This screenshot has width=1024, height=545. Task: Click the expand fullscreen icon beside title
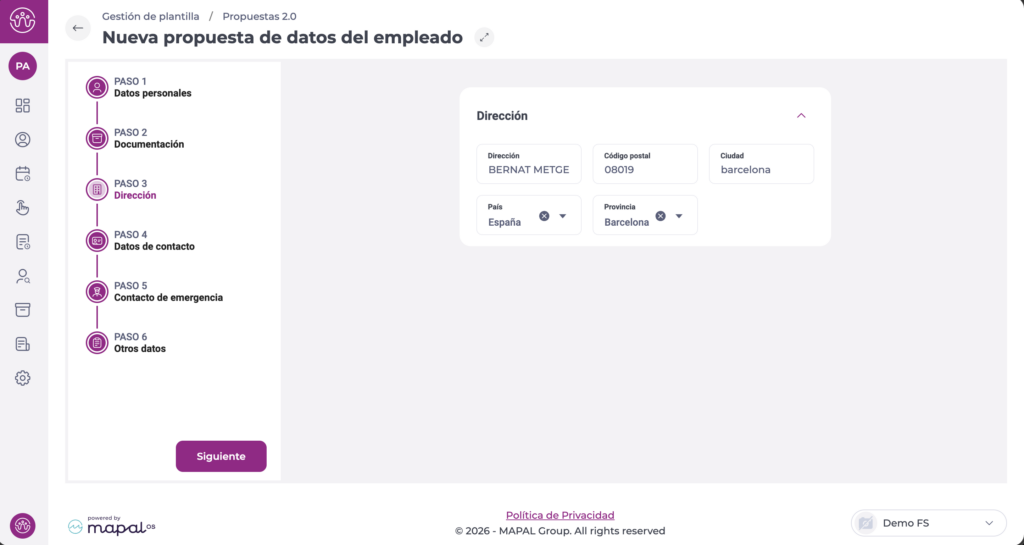coord(484,37)
